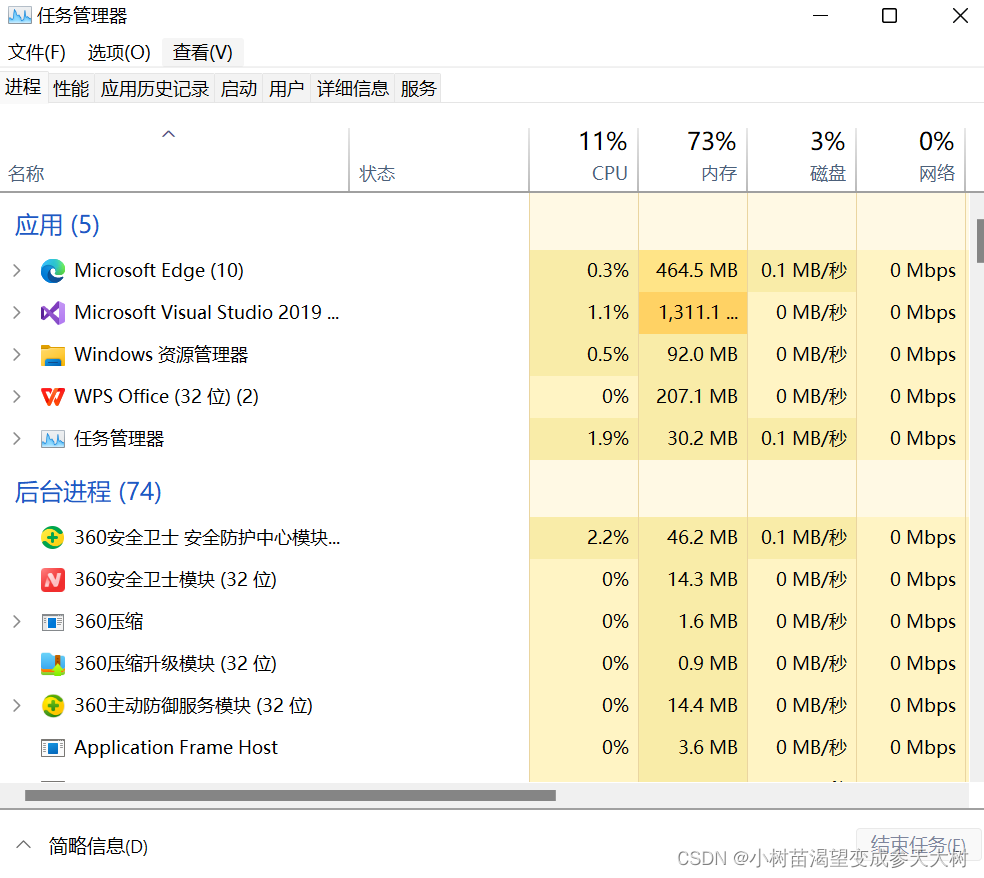Click the 207.1 MB memory cell
Viewport: 984px width, 878px height.
pos(693,397)
